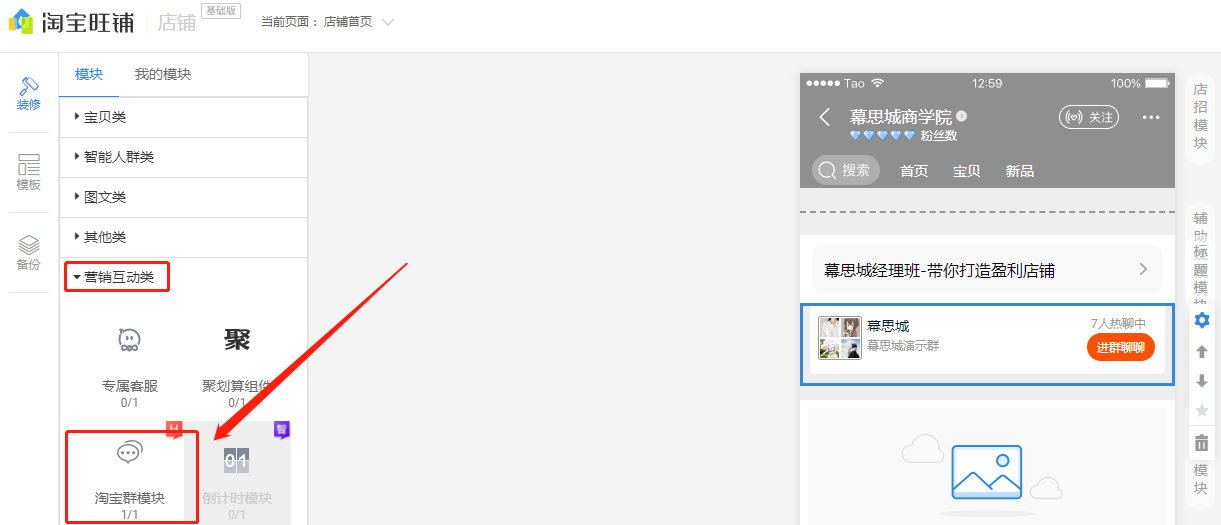Image resolution: width=1221 pixels, height=525 pixels.
Task: Open the 模板 template sidebar icon
Action: tap(29, 172)
